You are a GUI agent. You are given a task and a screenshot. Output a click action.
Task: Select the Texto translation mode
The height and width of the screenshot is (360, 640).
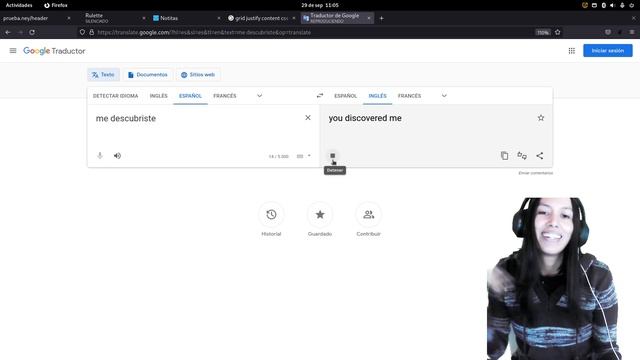click(103, 75)
